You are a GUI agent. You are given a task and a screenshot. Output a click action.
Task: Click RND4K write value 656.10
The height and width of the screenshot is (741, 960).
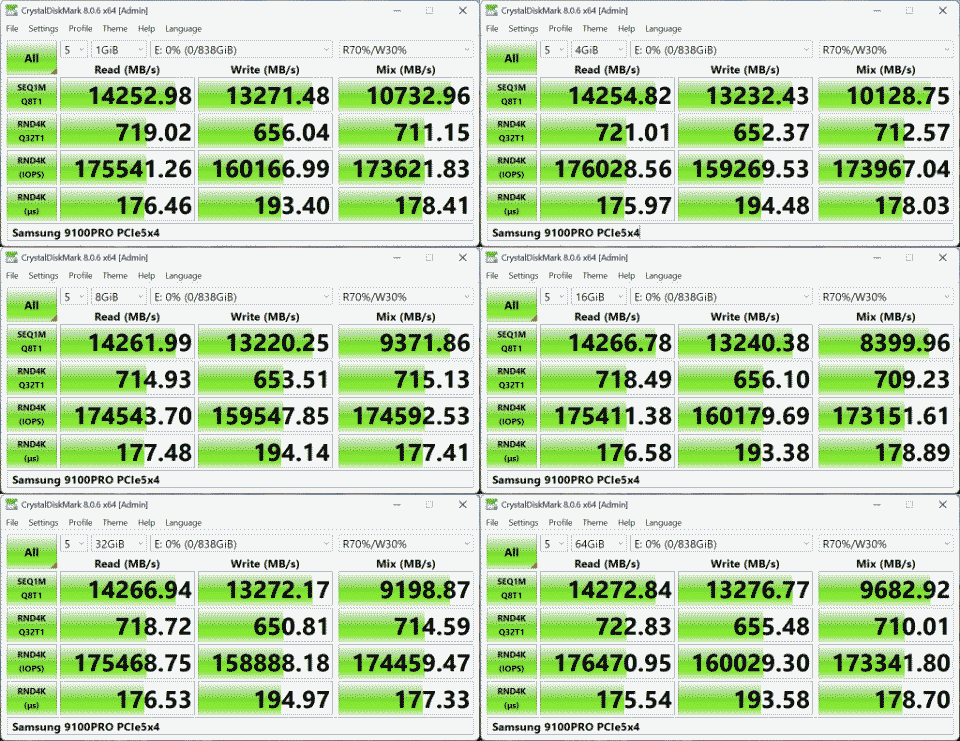pos(771,380)
